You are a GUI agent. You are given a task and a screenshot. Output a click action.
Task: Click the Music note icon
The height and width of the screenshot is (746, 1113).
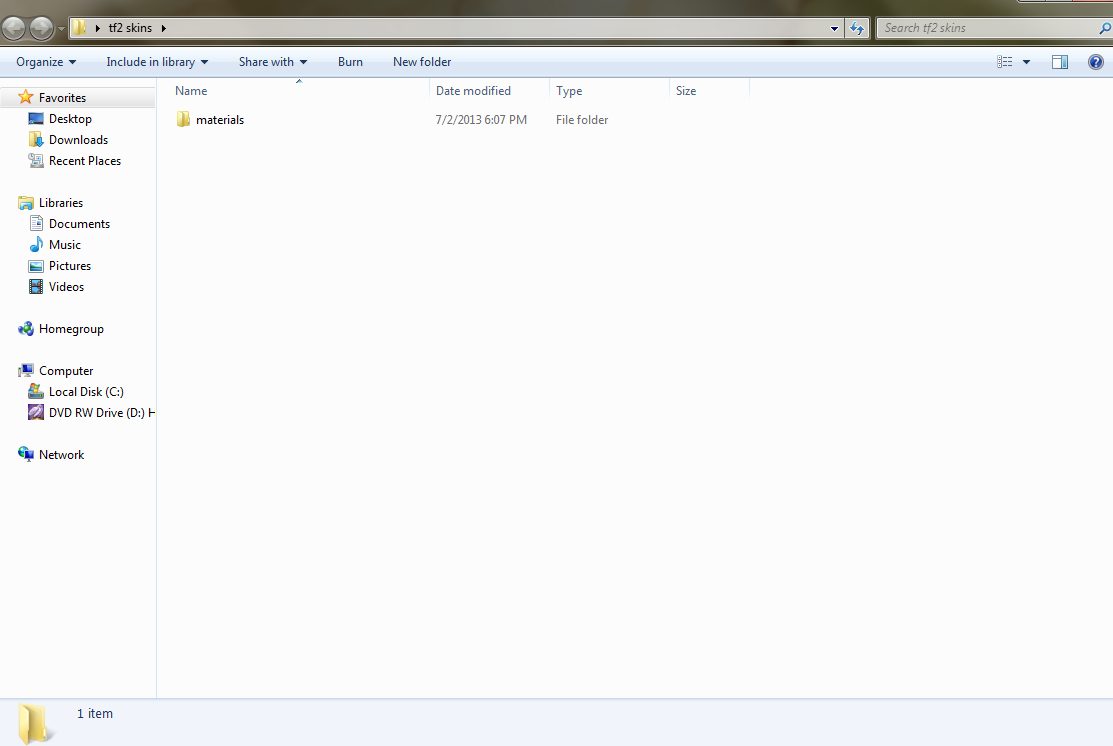(x=35, y=244)
